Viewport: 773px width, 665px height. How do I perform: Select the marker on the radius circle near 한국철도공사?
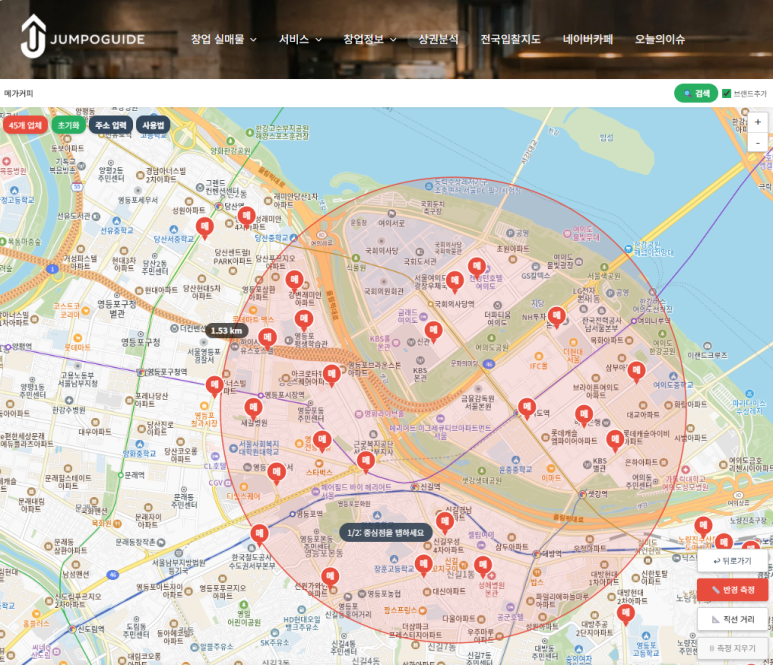click(259, 535)
